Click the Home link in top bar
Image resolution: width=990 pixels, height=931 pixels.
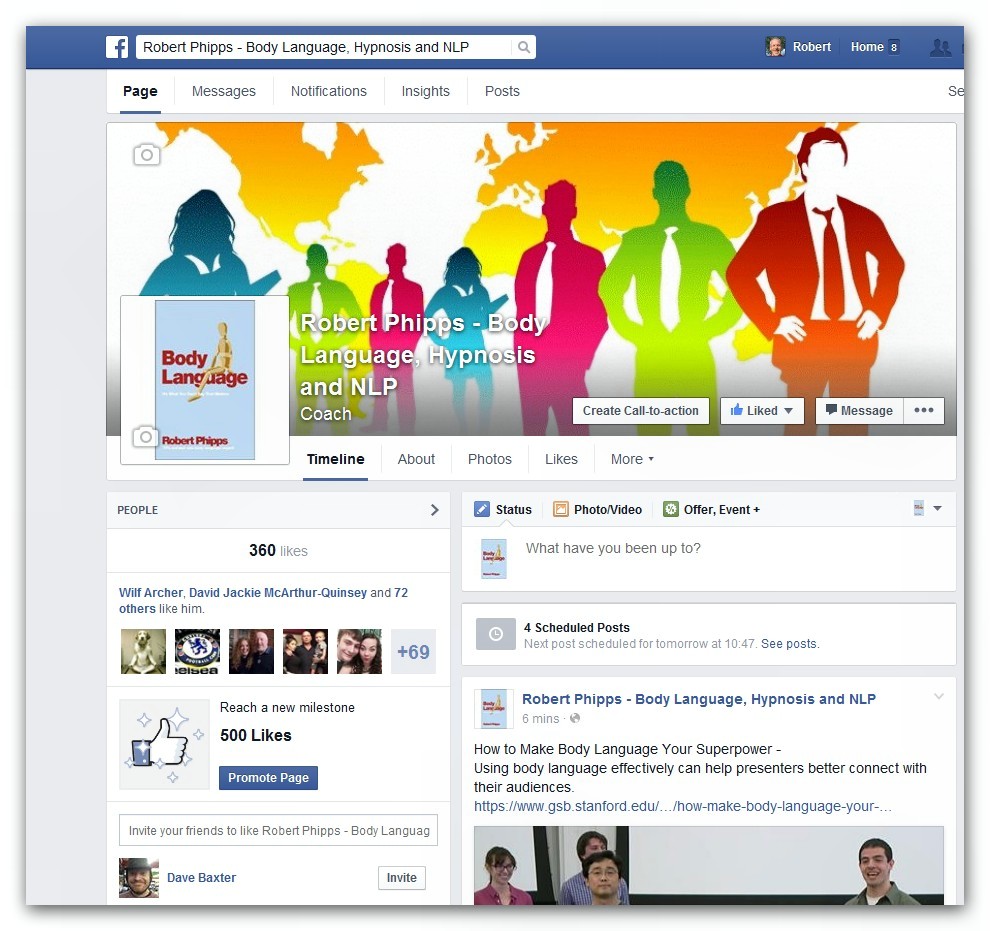867,47
